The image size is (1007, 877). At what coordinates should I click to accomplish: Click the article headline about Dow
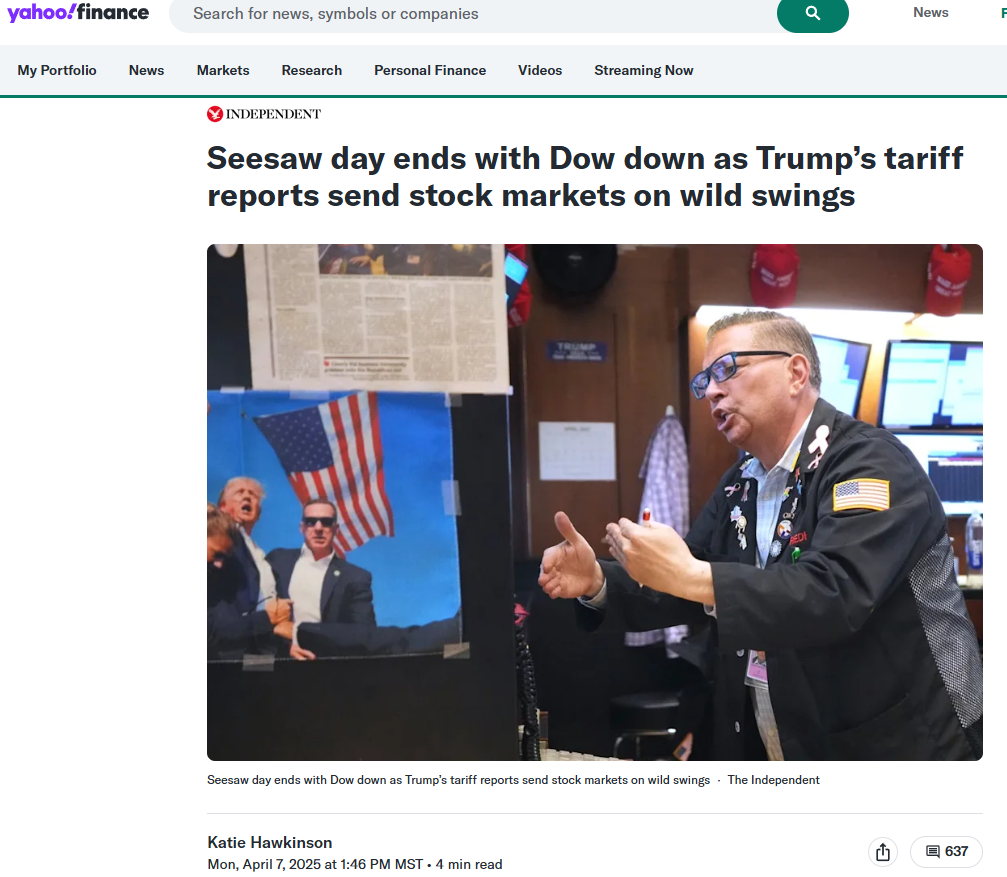585,177
